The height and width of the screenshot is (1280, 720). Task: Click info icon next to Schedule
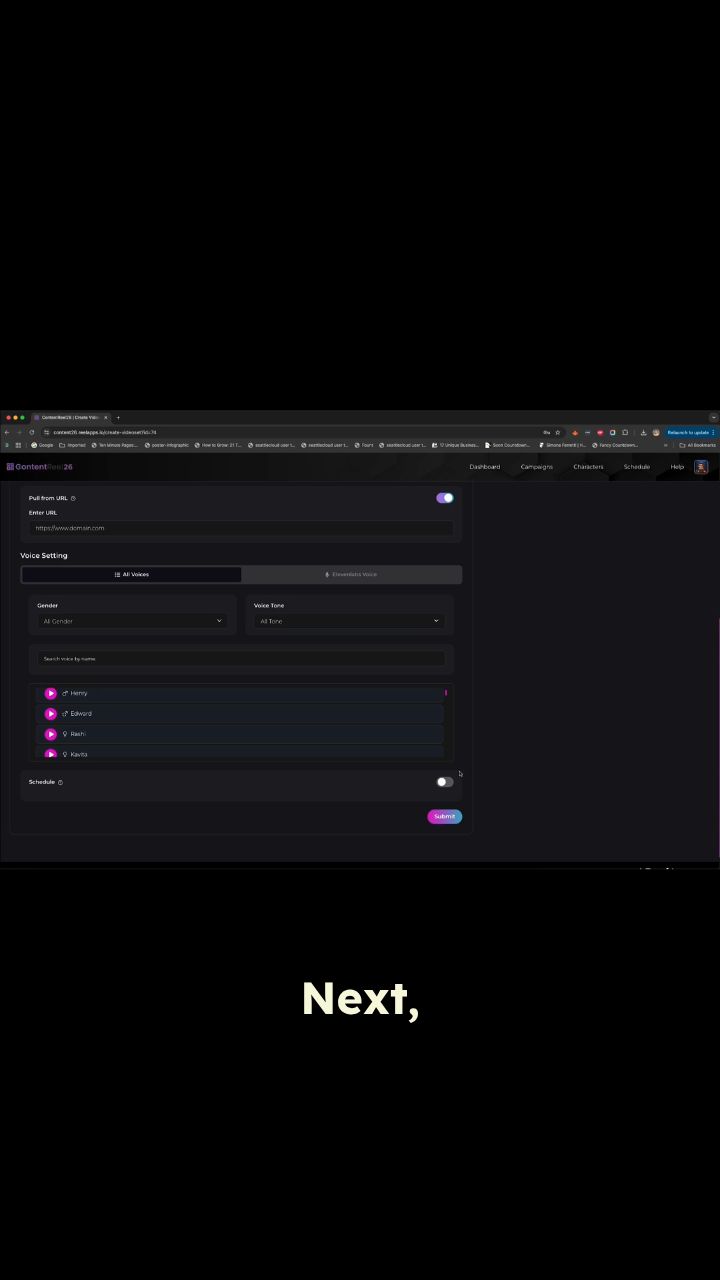point(60,782)
